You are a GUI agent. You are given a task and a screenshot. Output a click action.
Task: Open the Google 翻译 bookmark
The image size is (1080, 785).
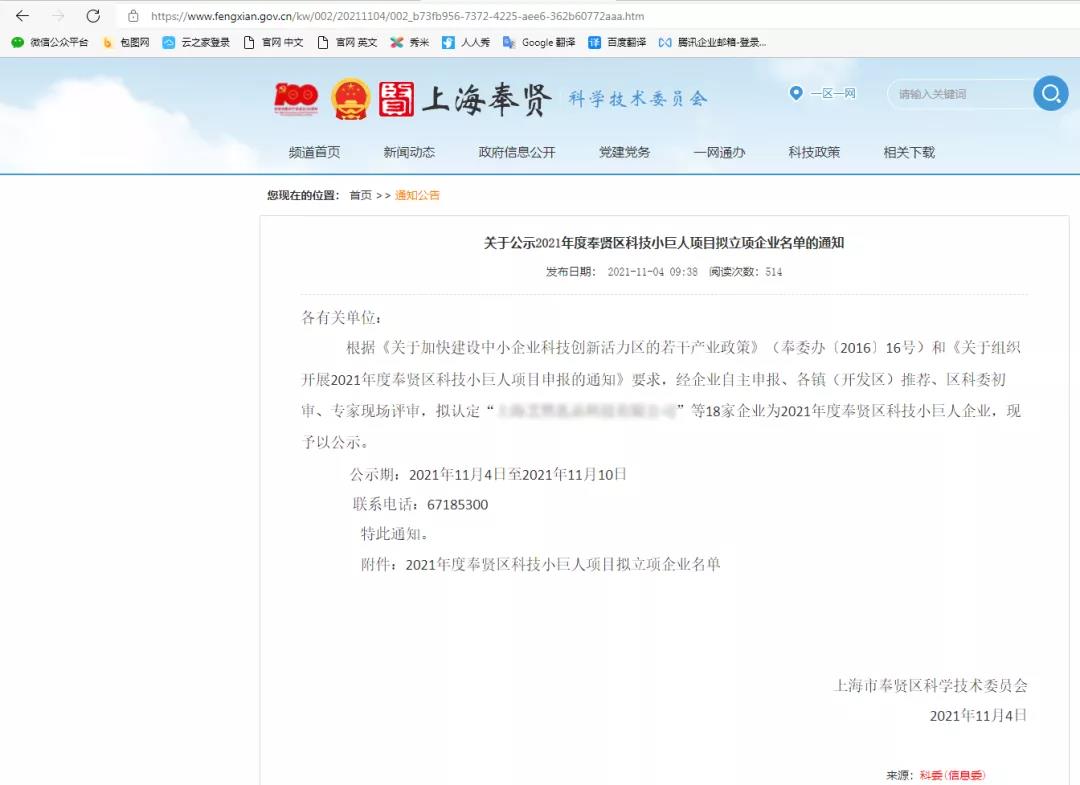point(548,43)
